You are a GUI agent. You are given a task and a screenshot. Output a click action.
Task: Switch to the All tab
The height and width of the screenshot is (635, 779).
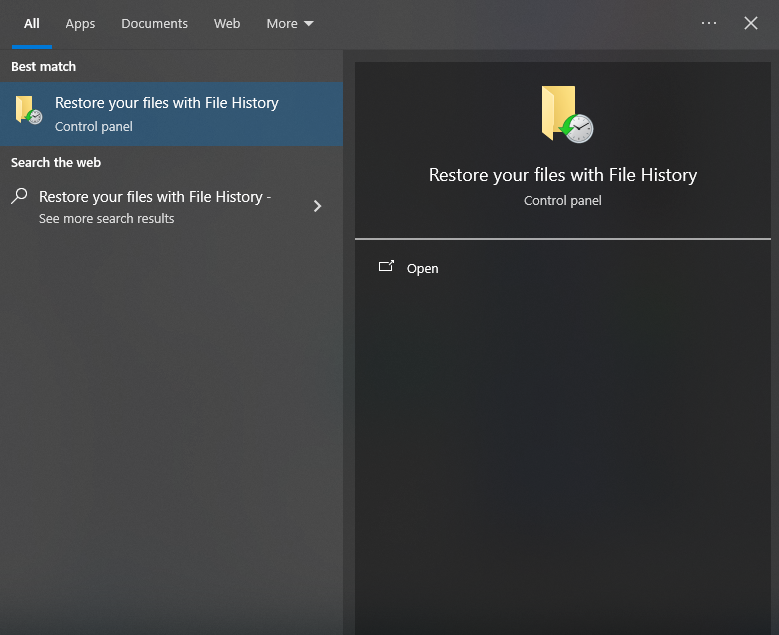pyautogui.click(x=32, y=23)
